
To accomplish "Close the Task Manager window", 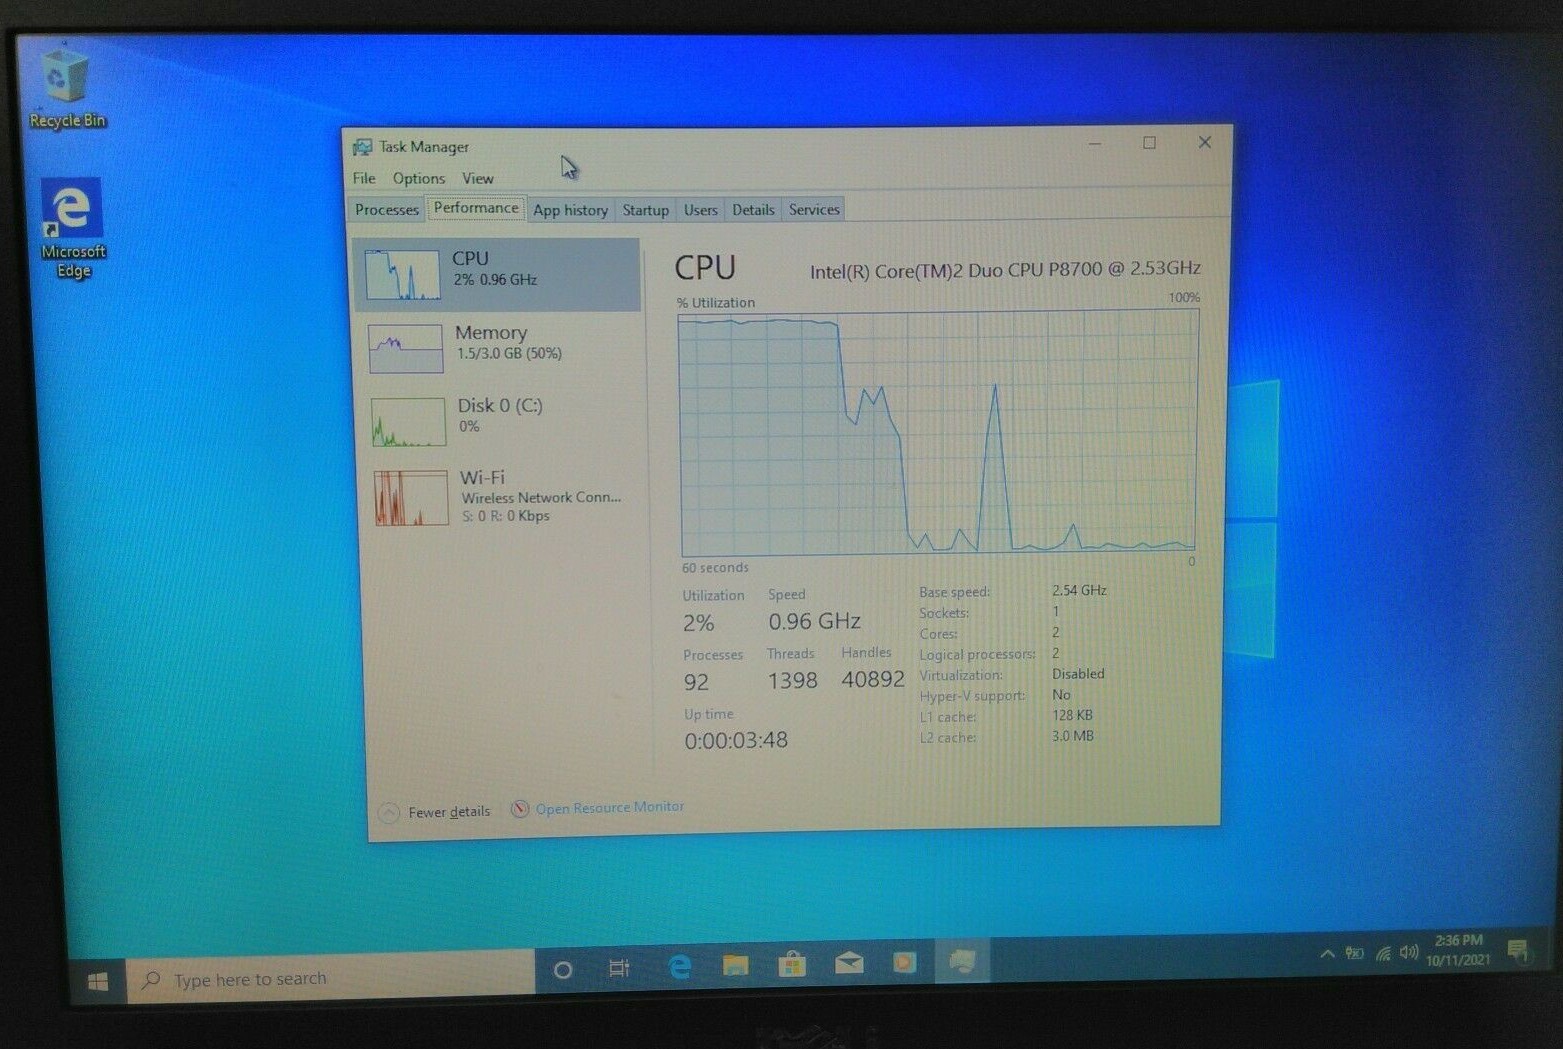I will click(1205, 142).
